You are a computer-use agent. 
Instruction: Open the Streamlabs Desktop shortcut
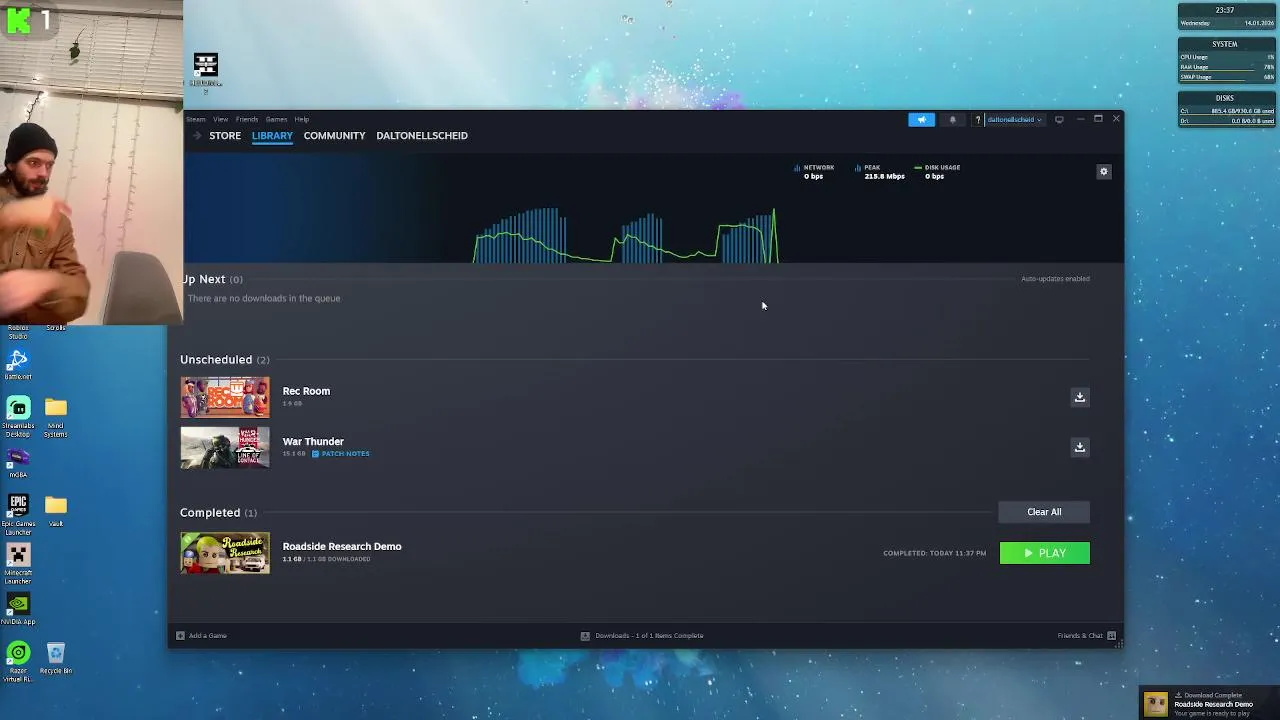tap(18, 417)
